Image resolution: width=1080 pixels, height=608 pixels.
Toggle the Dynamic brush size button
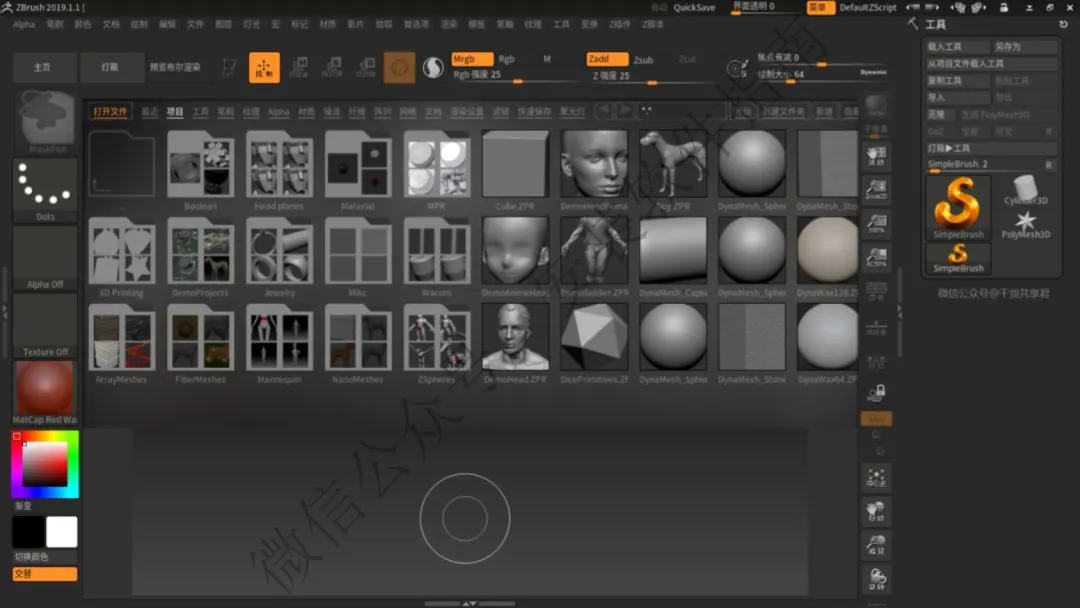(873, 72)
